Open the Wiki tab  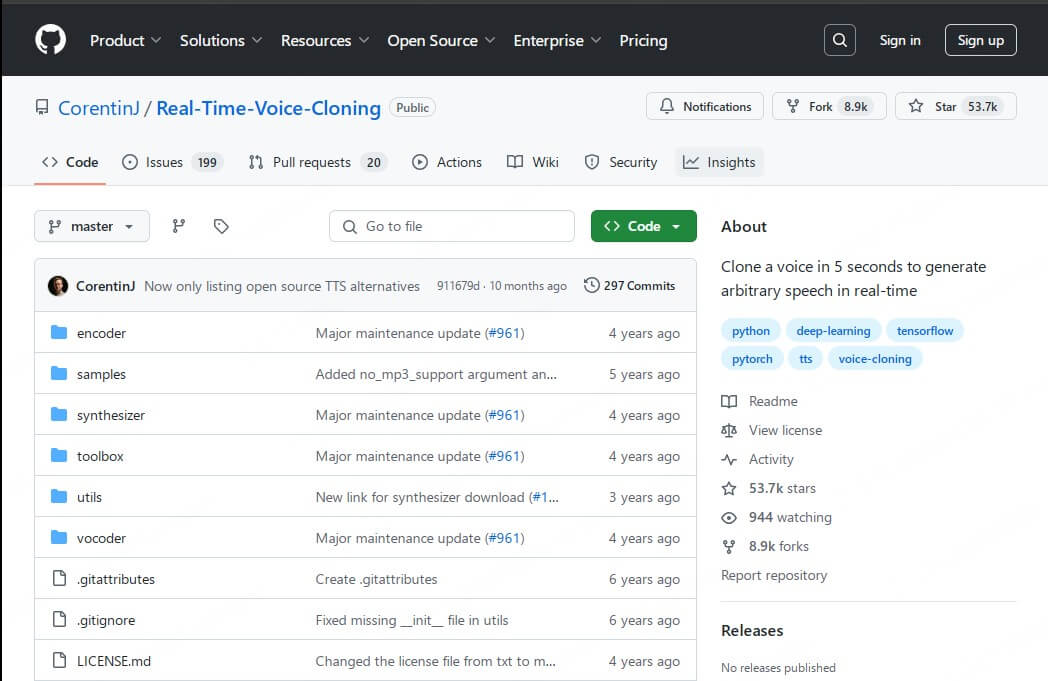point(533,162)
